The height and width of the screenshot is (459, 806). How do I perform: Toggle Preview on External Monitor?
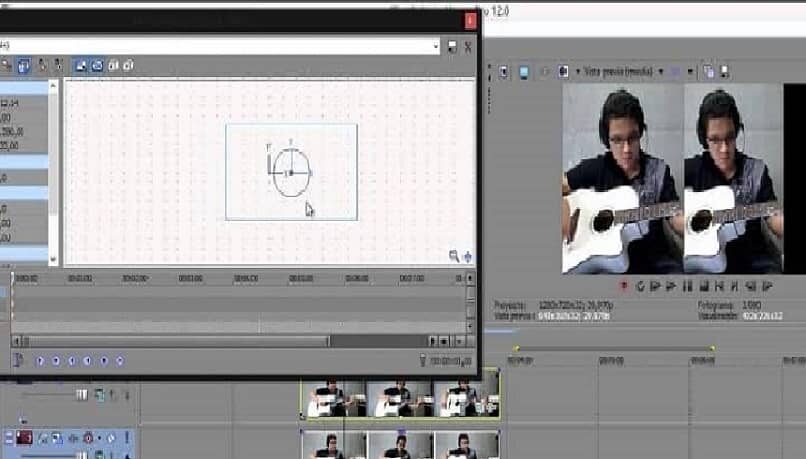524,72
